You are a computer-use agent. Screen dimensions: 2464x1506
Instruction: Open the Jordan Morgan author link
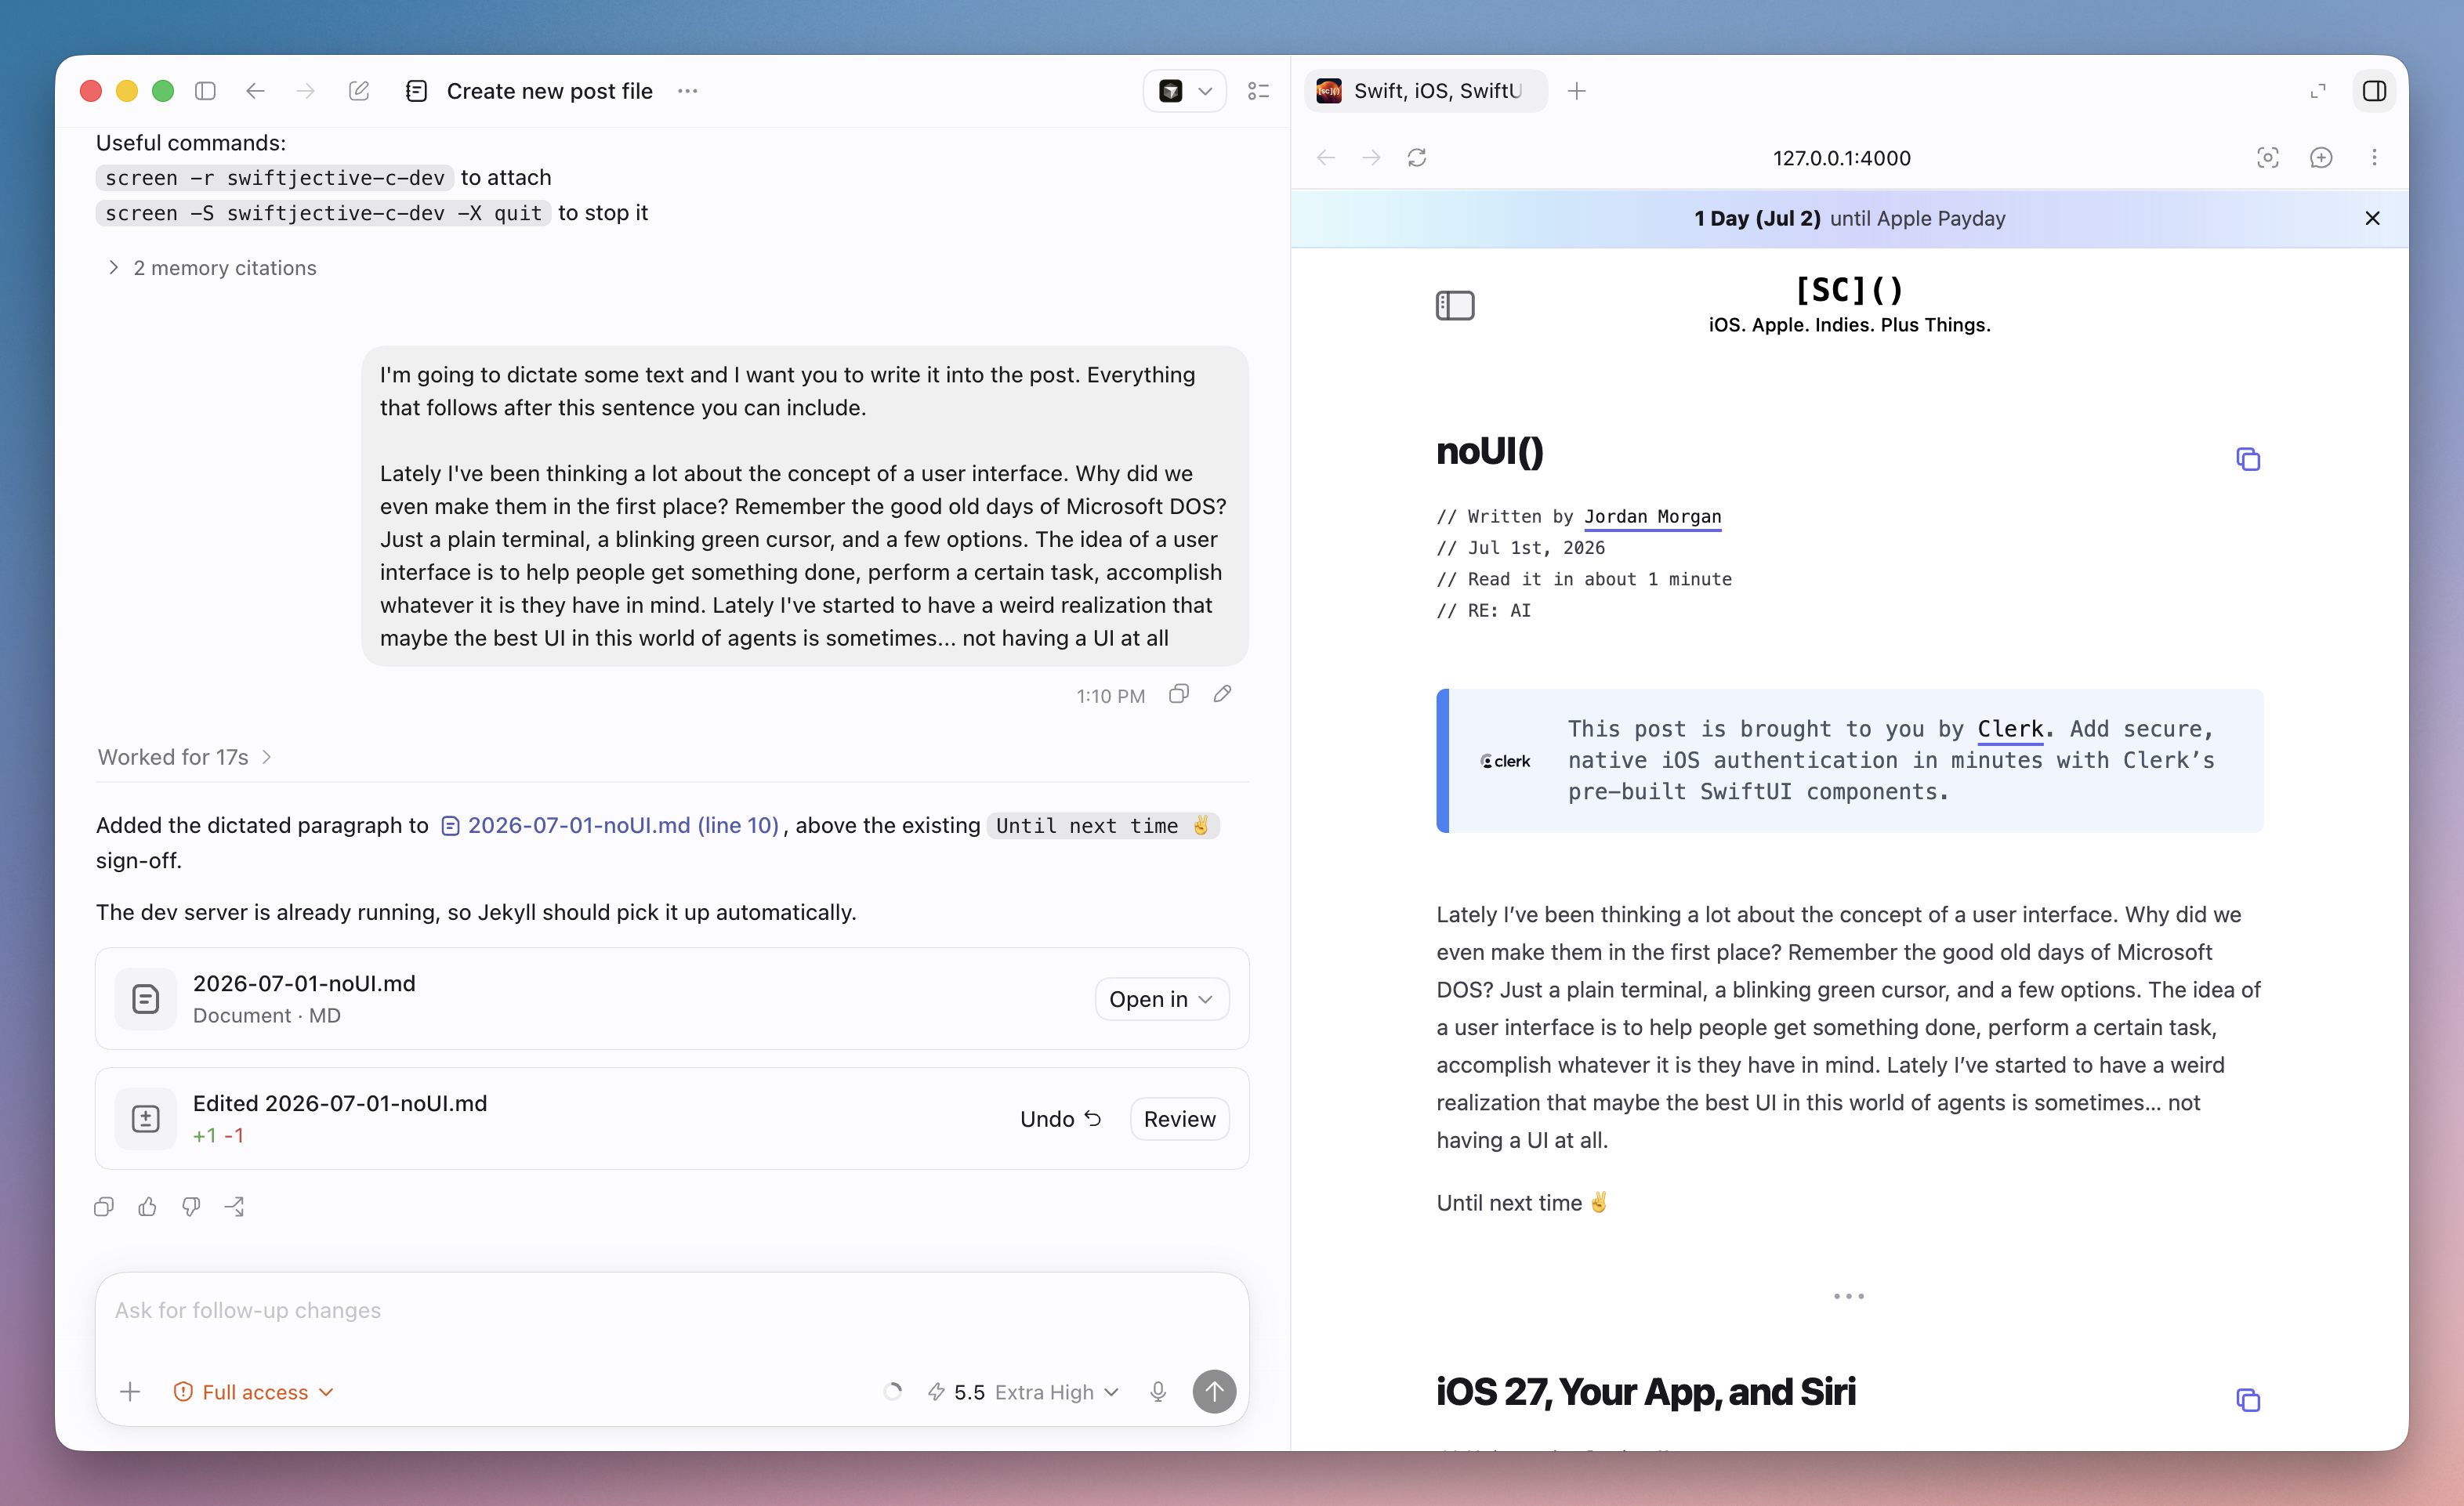click(1653, 517)
